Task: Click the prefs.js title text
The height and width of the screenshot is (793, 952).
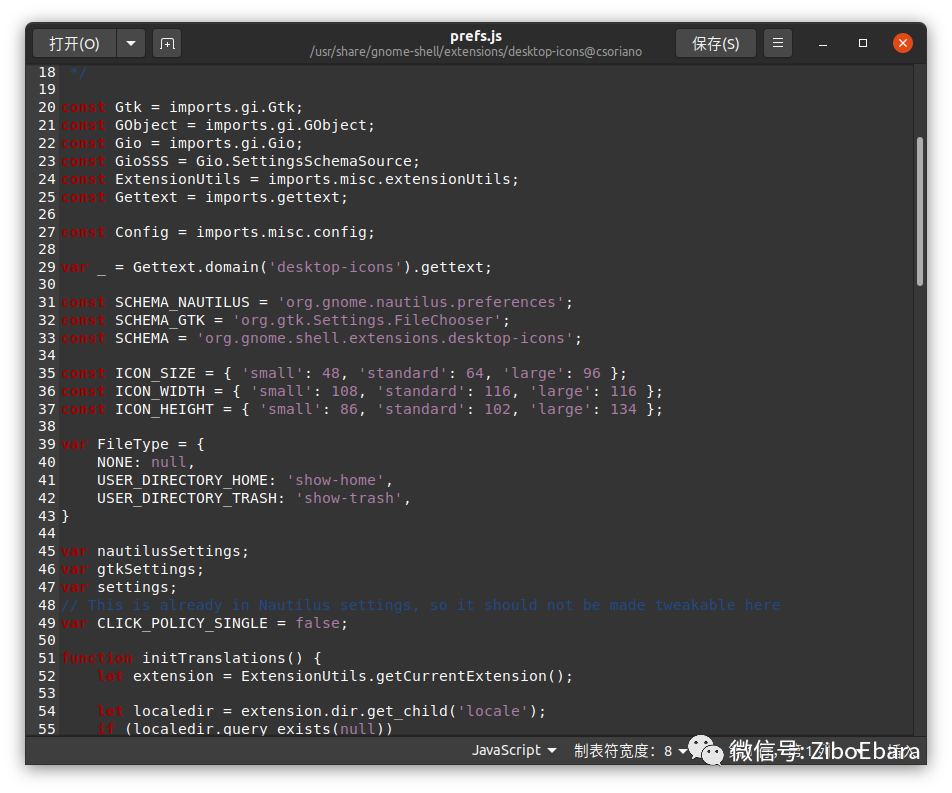Action: (476, 36)
